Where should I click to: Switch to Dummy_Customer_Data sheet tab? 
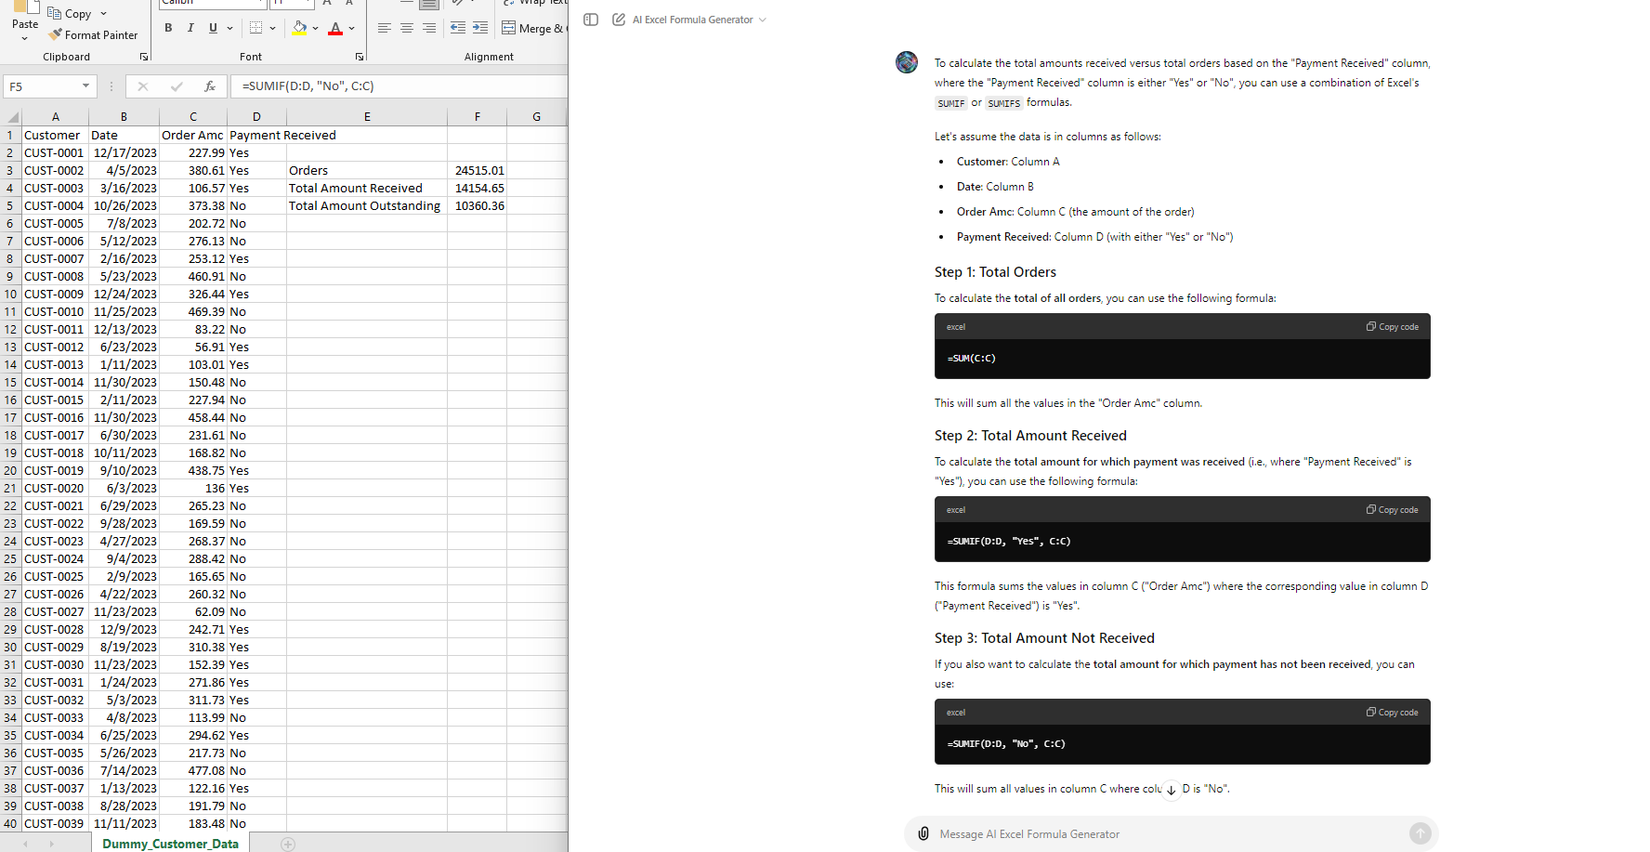[170, 844]
